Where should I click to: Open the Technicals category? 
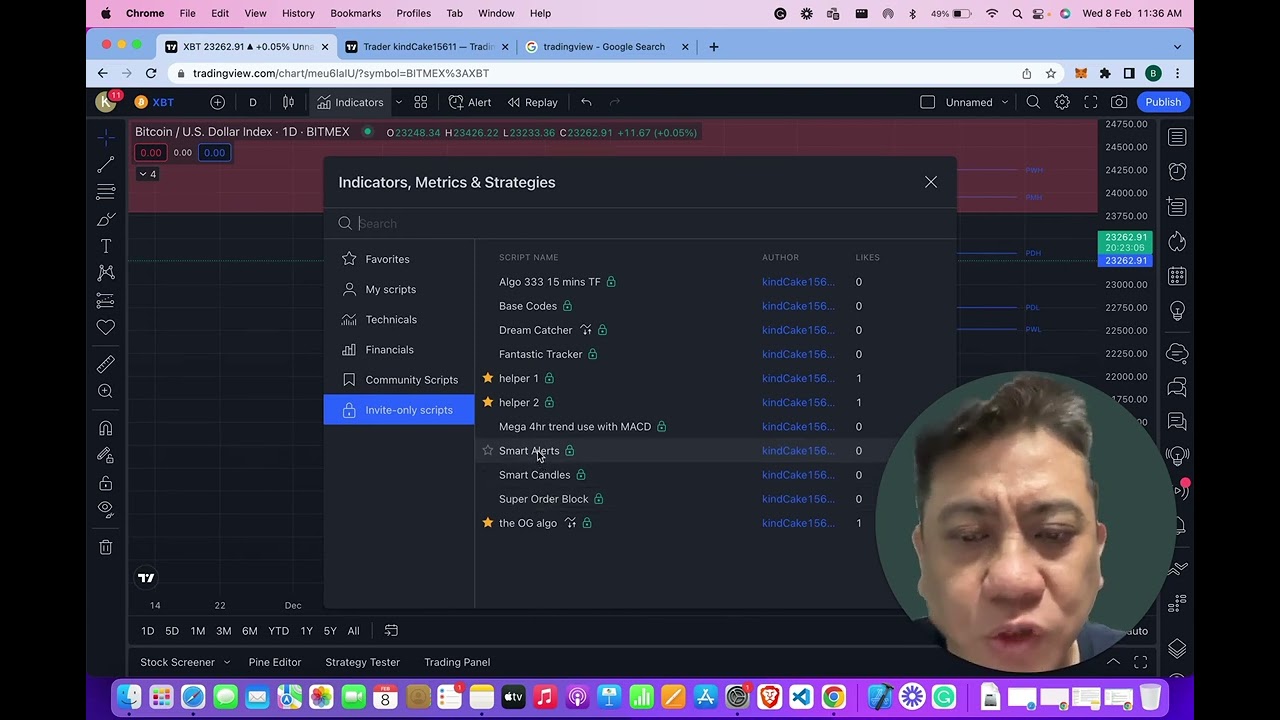tap(398, 319)
